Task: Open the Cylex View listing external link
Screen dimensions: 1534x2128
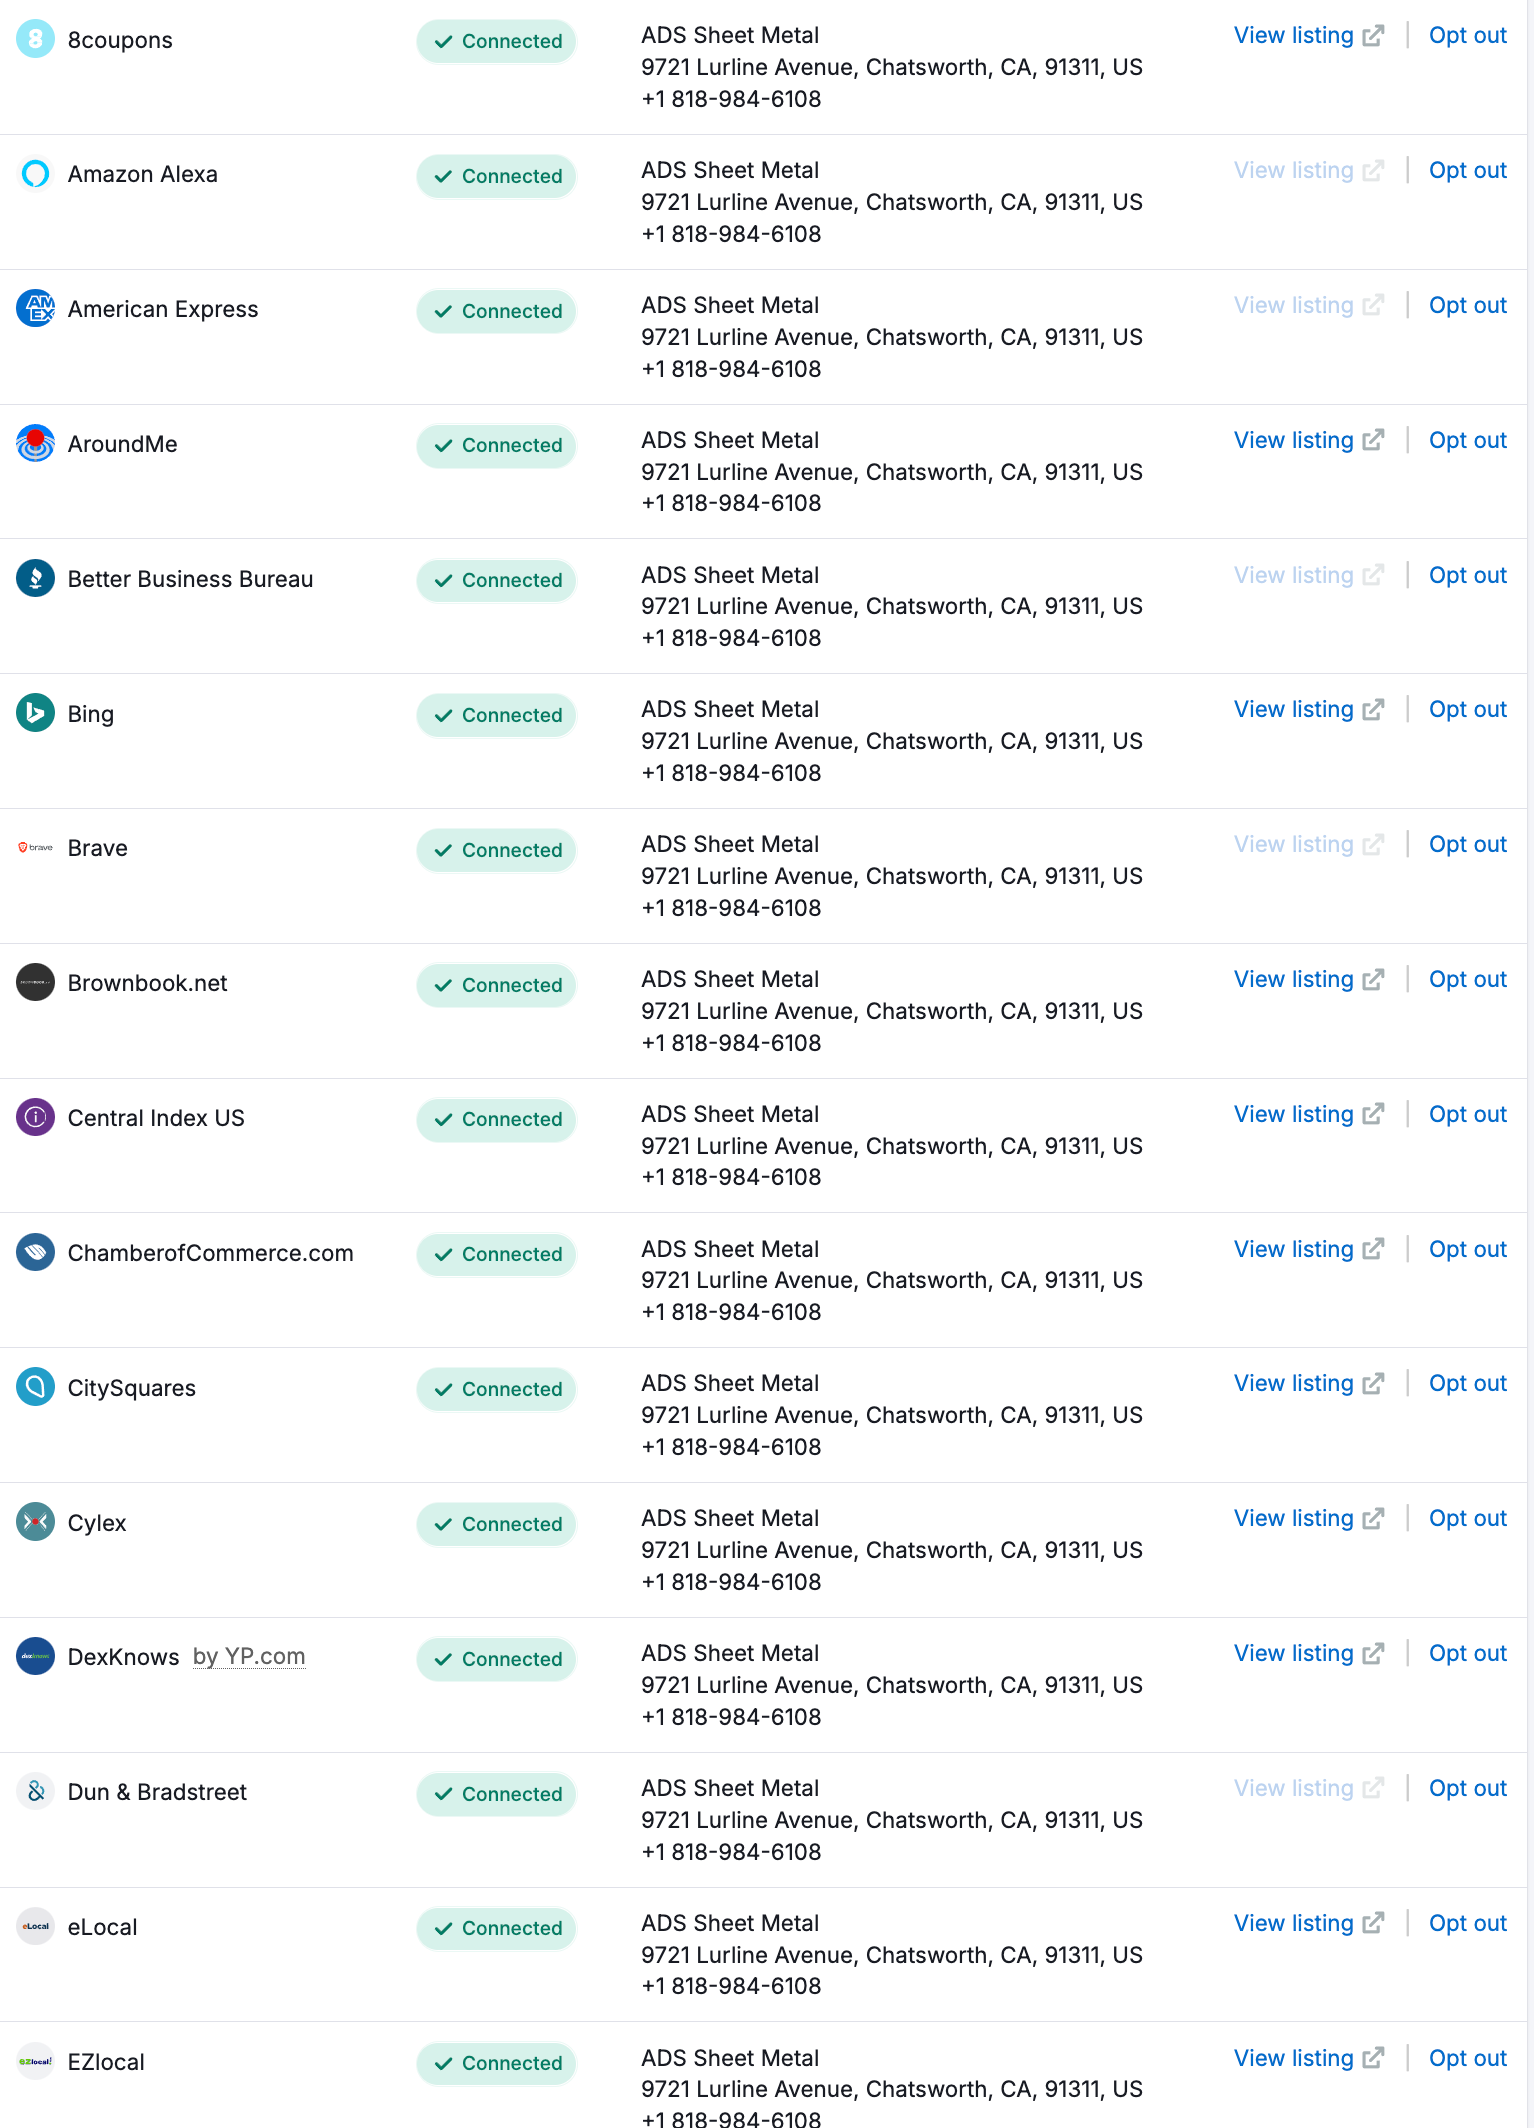Action: pos(1308,1519)
